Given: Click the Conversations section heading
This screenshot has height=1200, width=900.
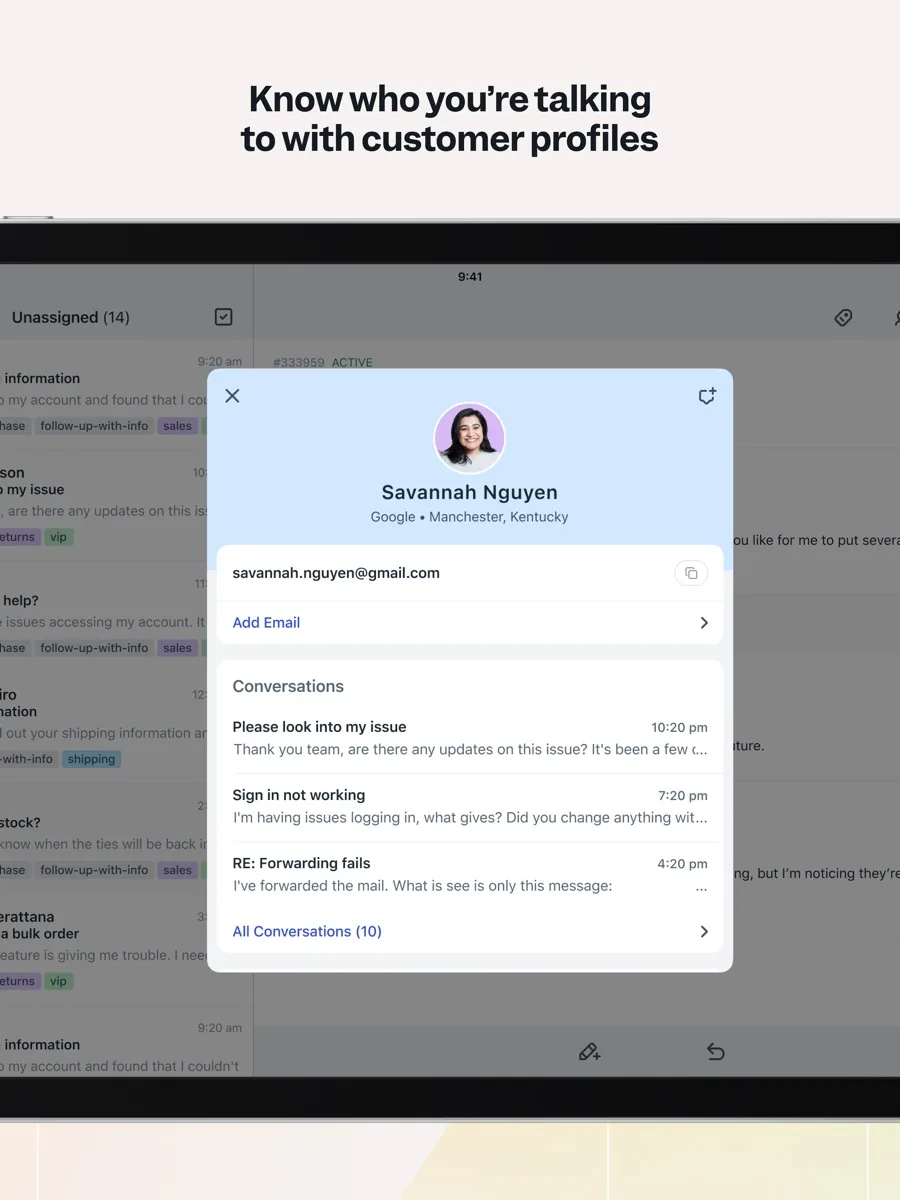Looking at the screenshot, I should 288,686.
